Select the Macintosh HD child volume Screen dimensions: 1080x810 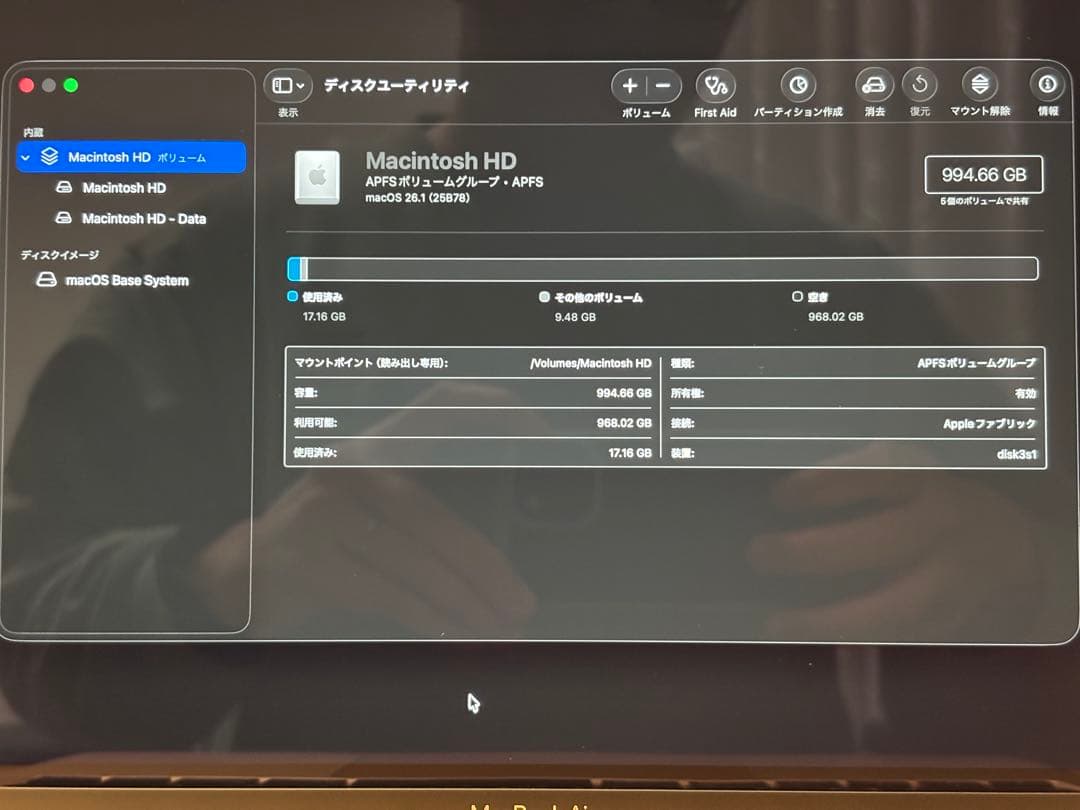pyautogui.click(x=124, y=188)
